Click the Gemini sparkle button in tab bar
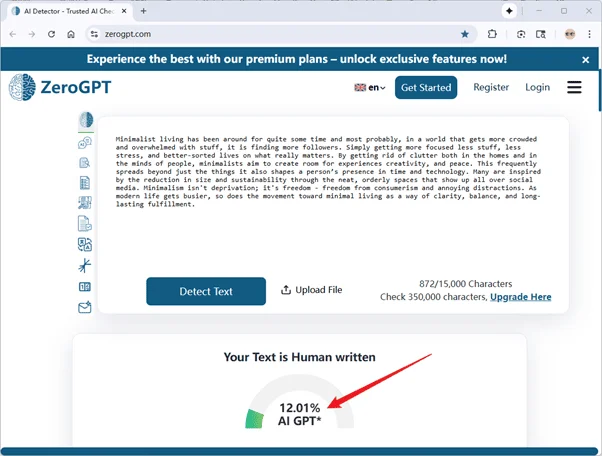Image resolution: width=602 pixels, height=456 pixels. [x=509, y=11]
